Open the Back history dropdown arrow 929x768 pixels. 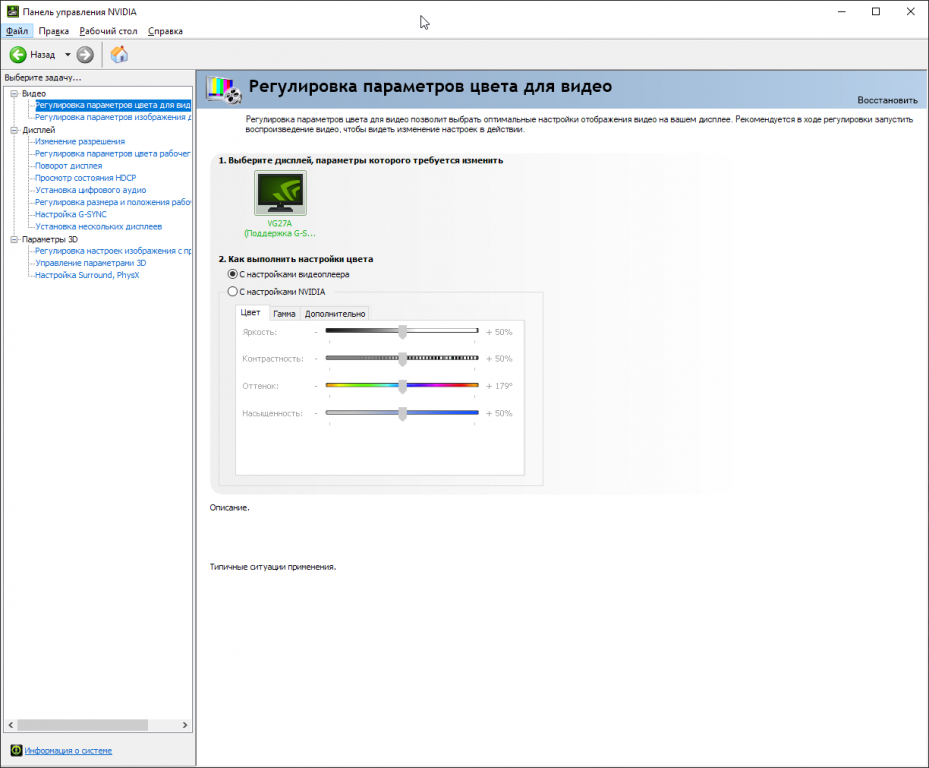(x=68, y=55)
